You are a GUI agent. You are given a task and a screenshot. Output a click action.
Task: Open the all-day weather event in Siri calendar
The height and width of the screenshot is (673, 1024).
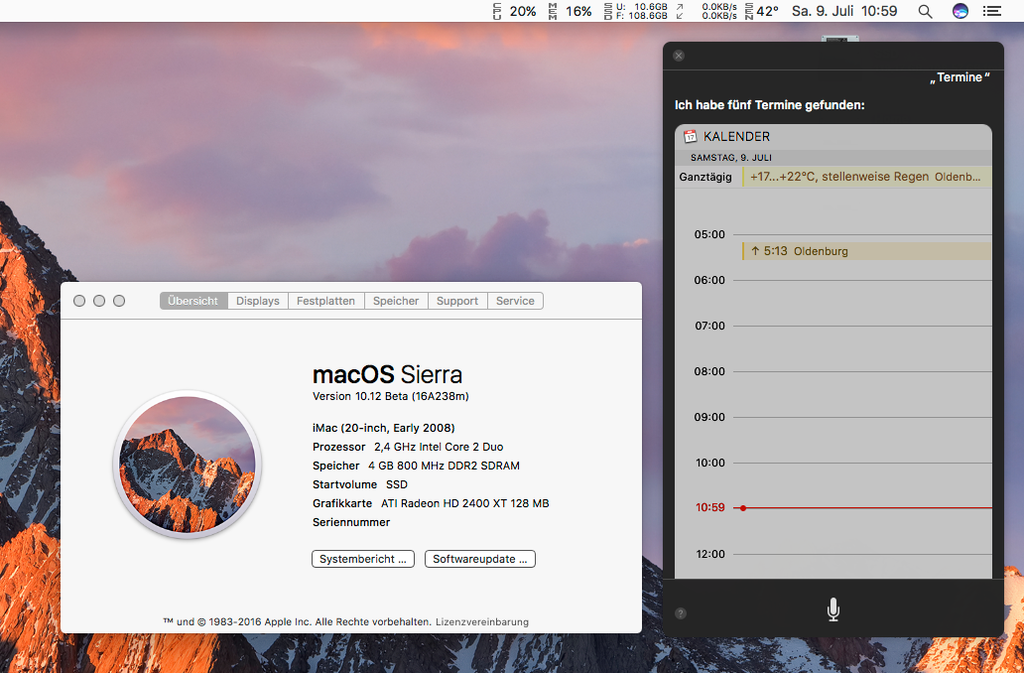point(867,177)
